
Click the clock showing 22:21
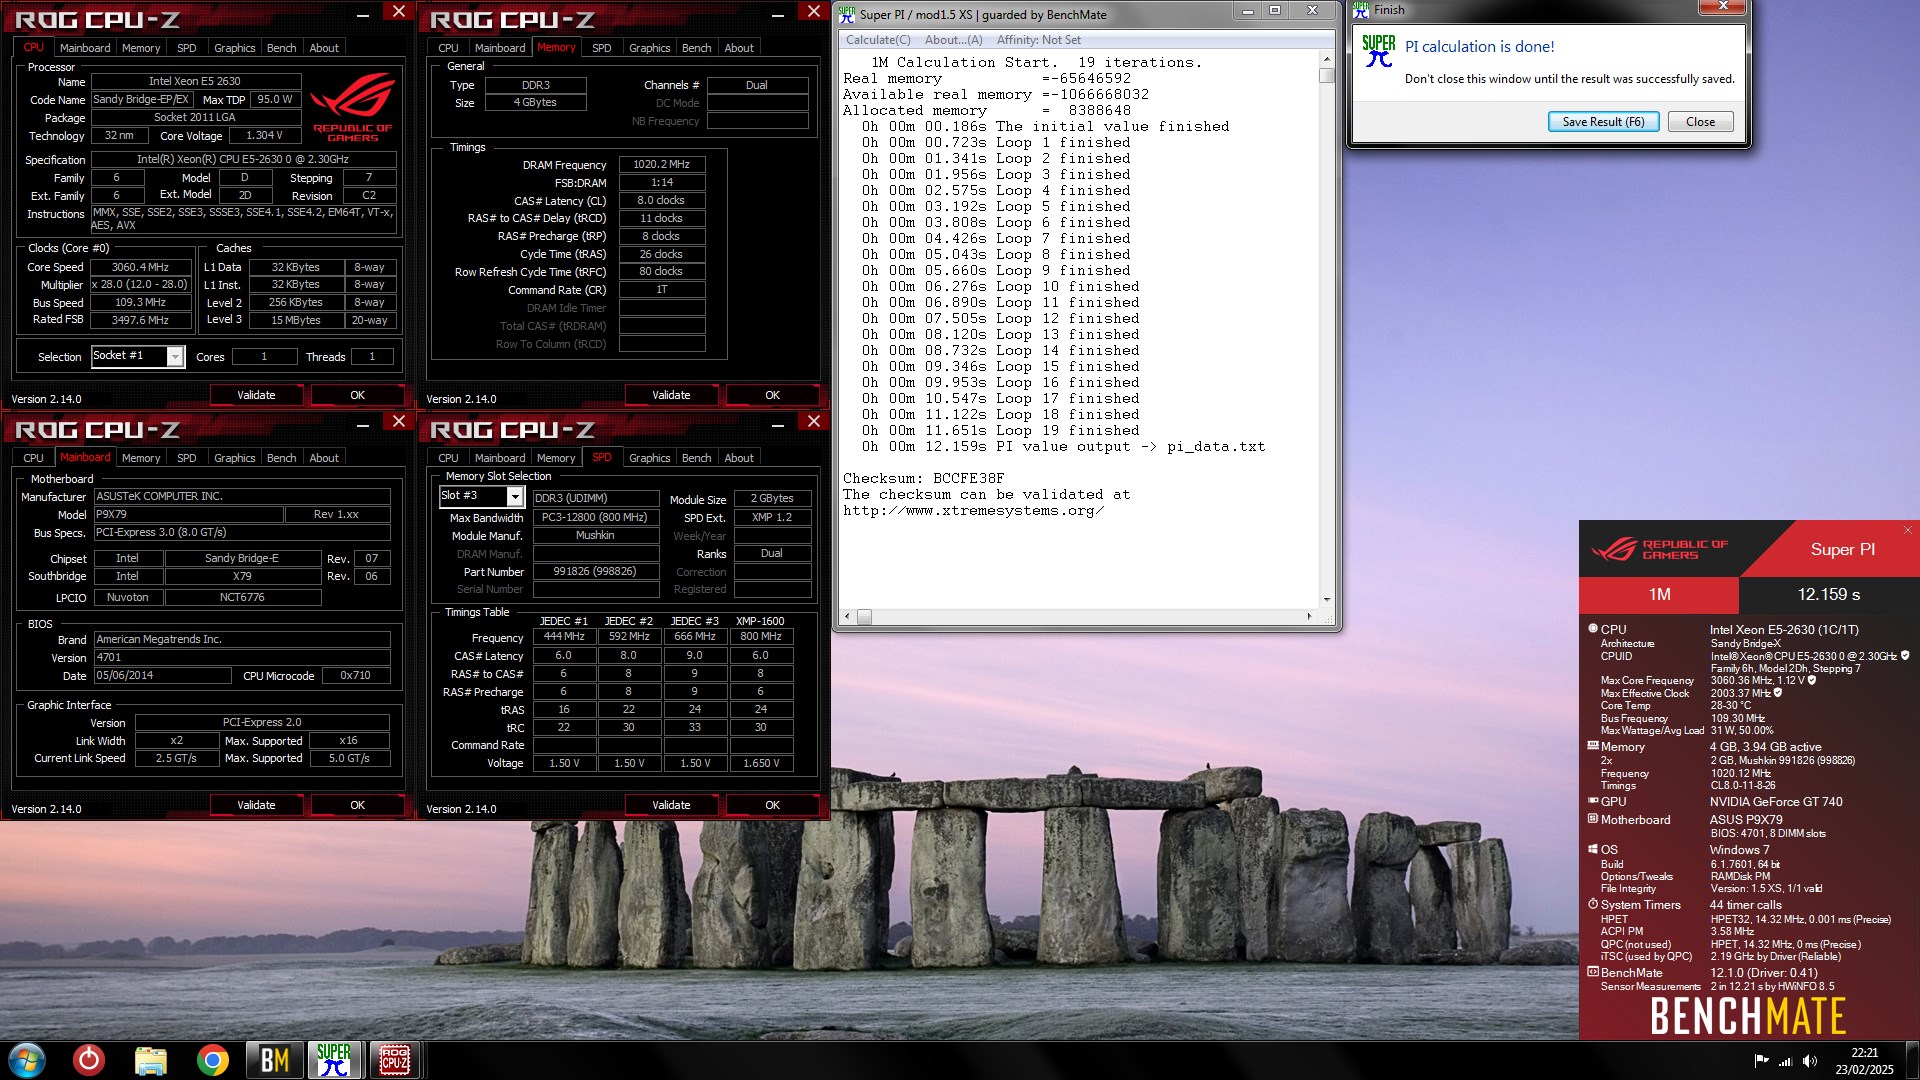pyautogui.click(x=1864, y=1053)
